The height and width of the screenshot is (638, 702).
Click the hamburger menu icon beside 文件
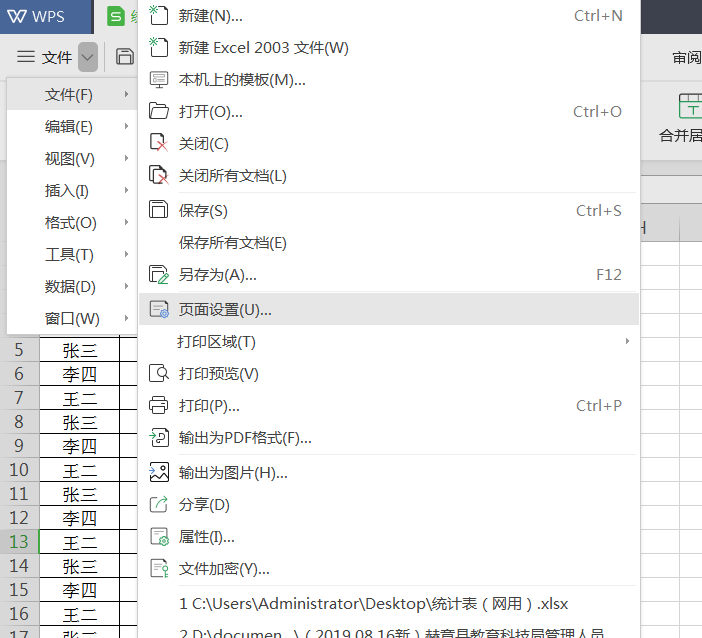26,57
